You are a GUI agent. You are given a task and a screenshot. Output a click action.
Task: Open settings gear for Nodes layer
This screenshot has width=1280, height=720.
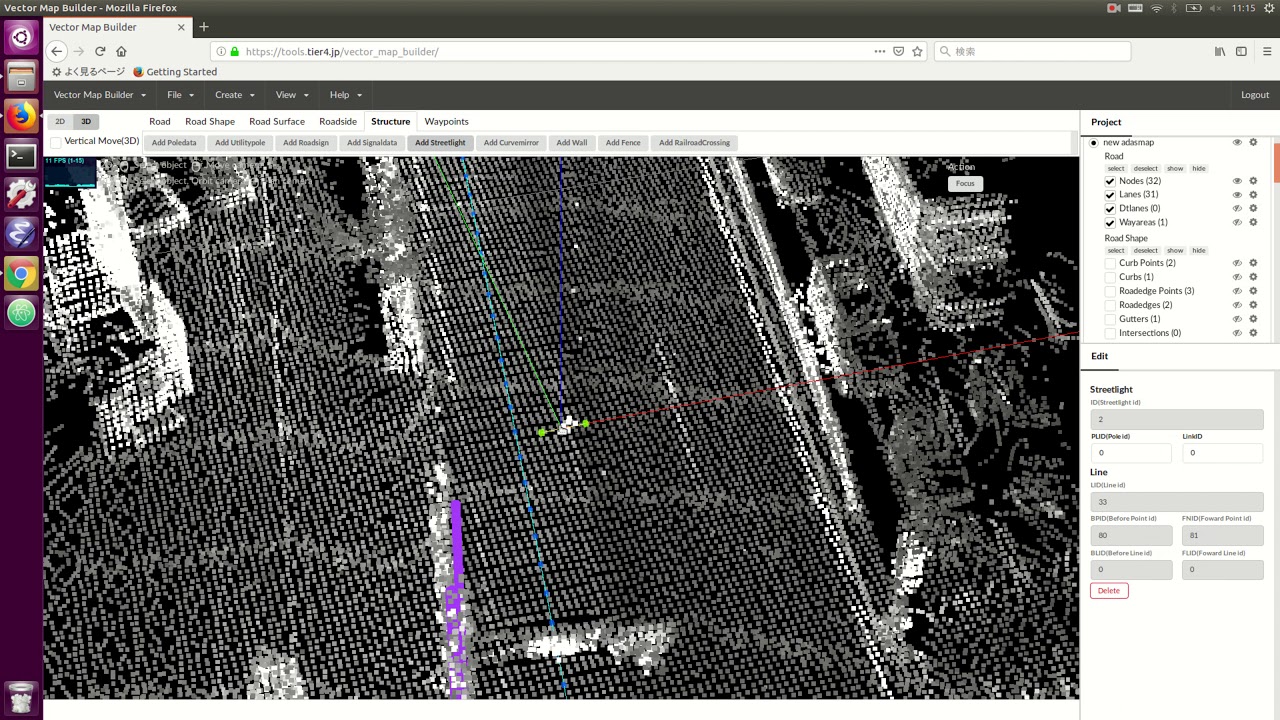1253,181
